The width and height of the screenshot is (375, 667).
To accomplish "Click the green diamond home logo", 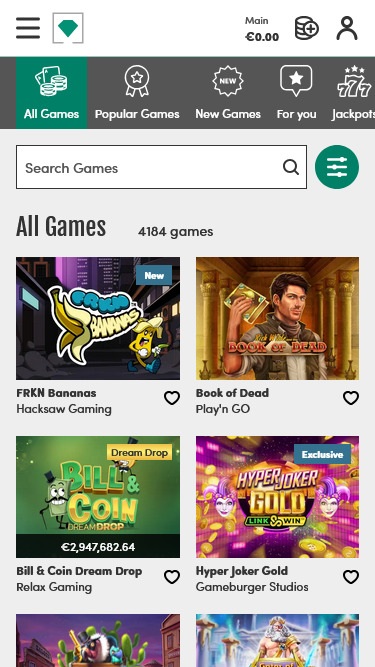I will coord(68,28).
